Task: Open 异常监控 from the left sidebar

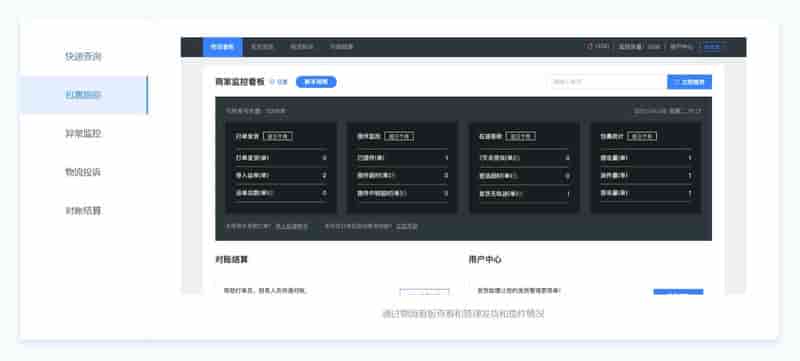Action: 83,134
